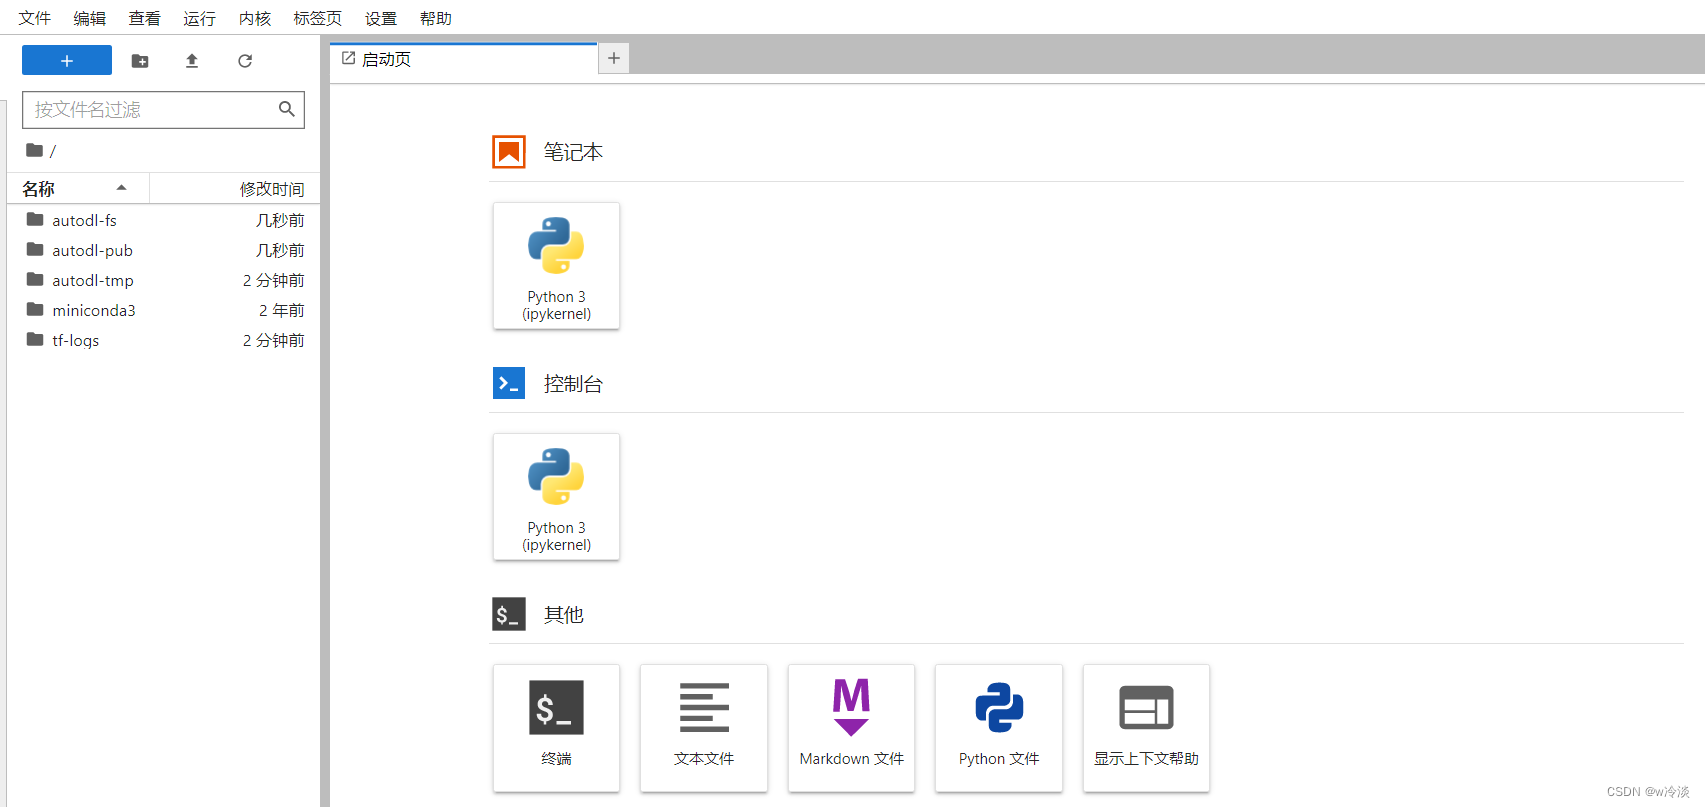
Task: Select the 启动页 tab
Action: pos(464,59)
